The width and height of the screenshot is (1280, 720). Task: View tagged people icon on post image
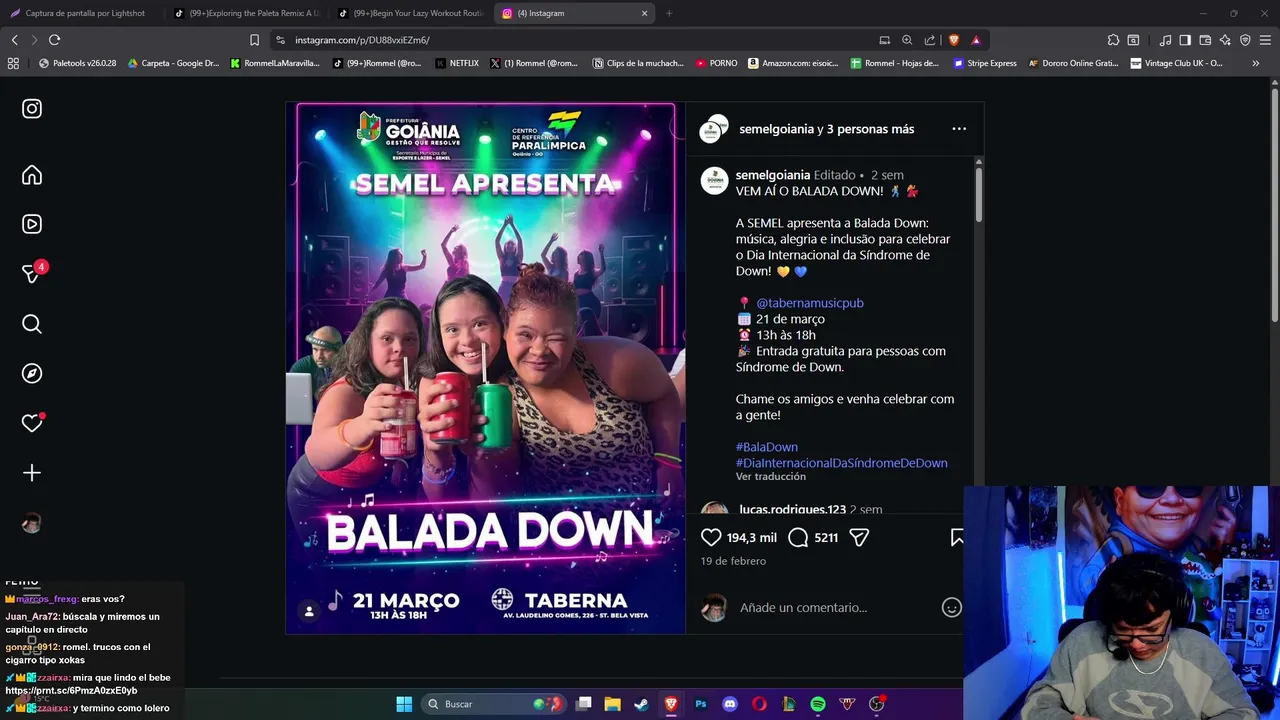(309, 611)
